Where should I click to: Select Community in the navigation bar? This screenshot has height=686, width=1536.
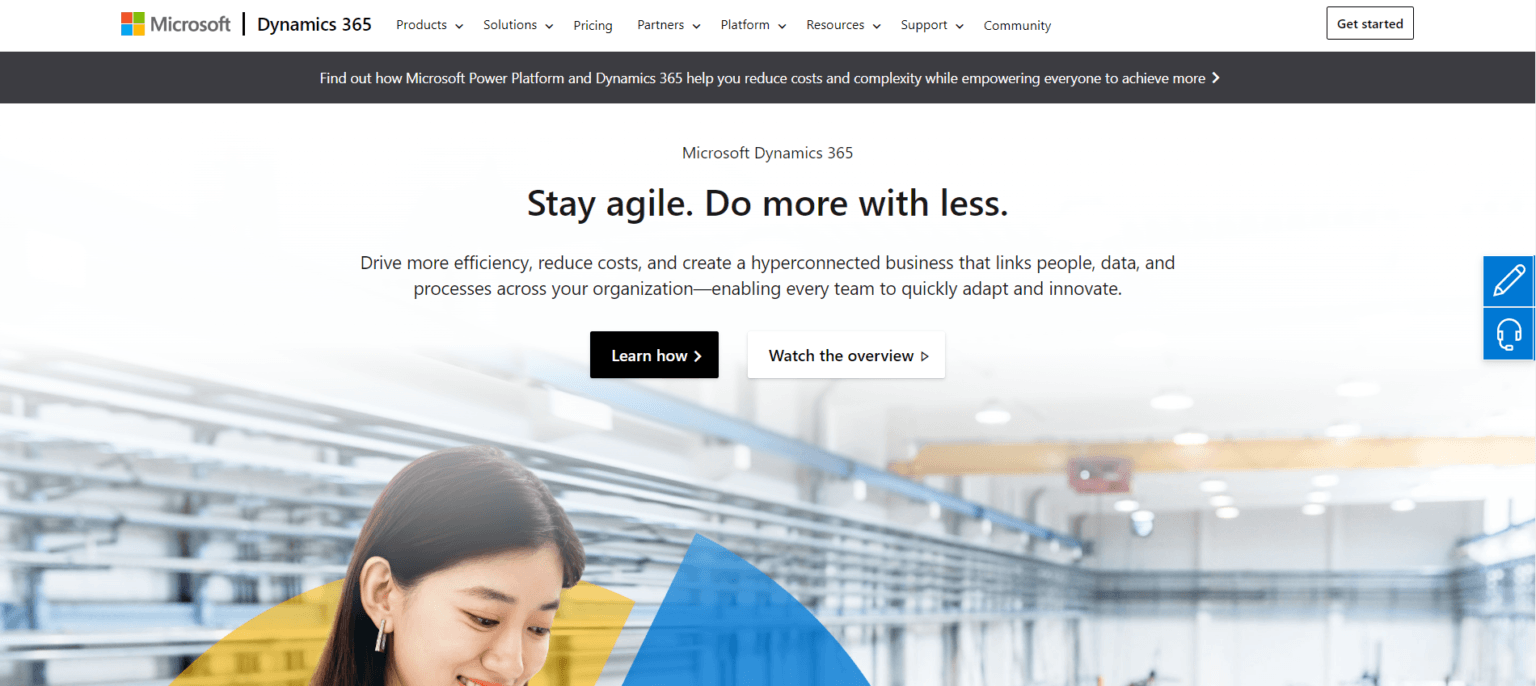pyautogui.click(x=1017, y=25)
